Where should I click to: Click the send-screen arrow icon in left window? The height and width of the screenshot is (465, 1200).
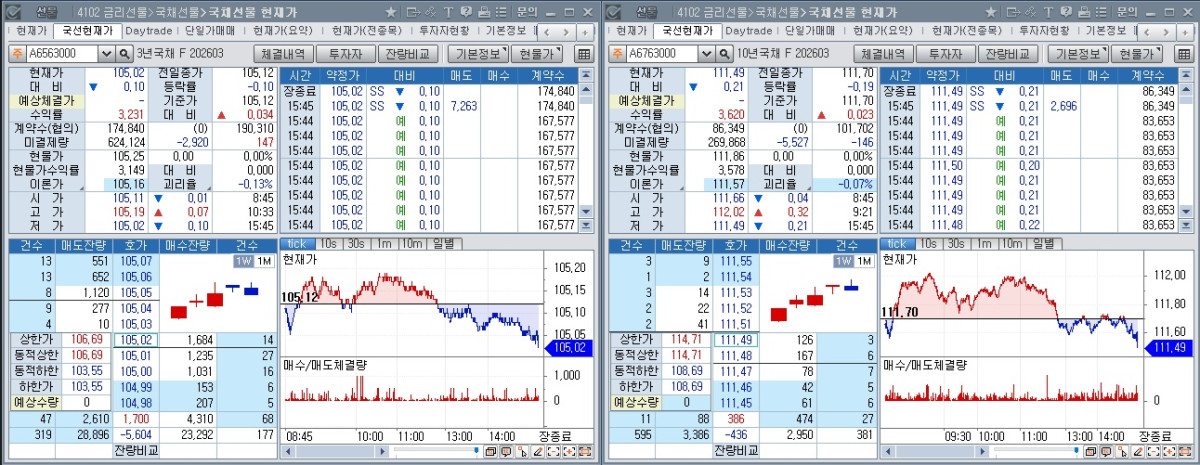pos(413,11)
